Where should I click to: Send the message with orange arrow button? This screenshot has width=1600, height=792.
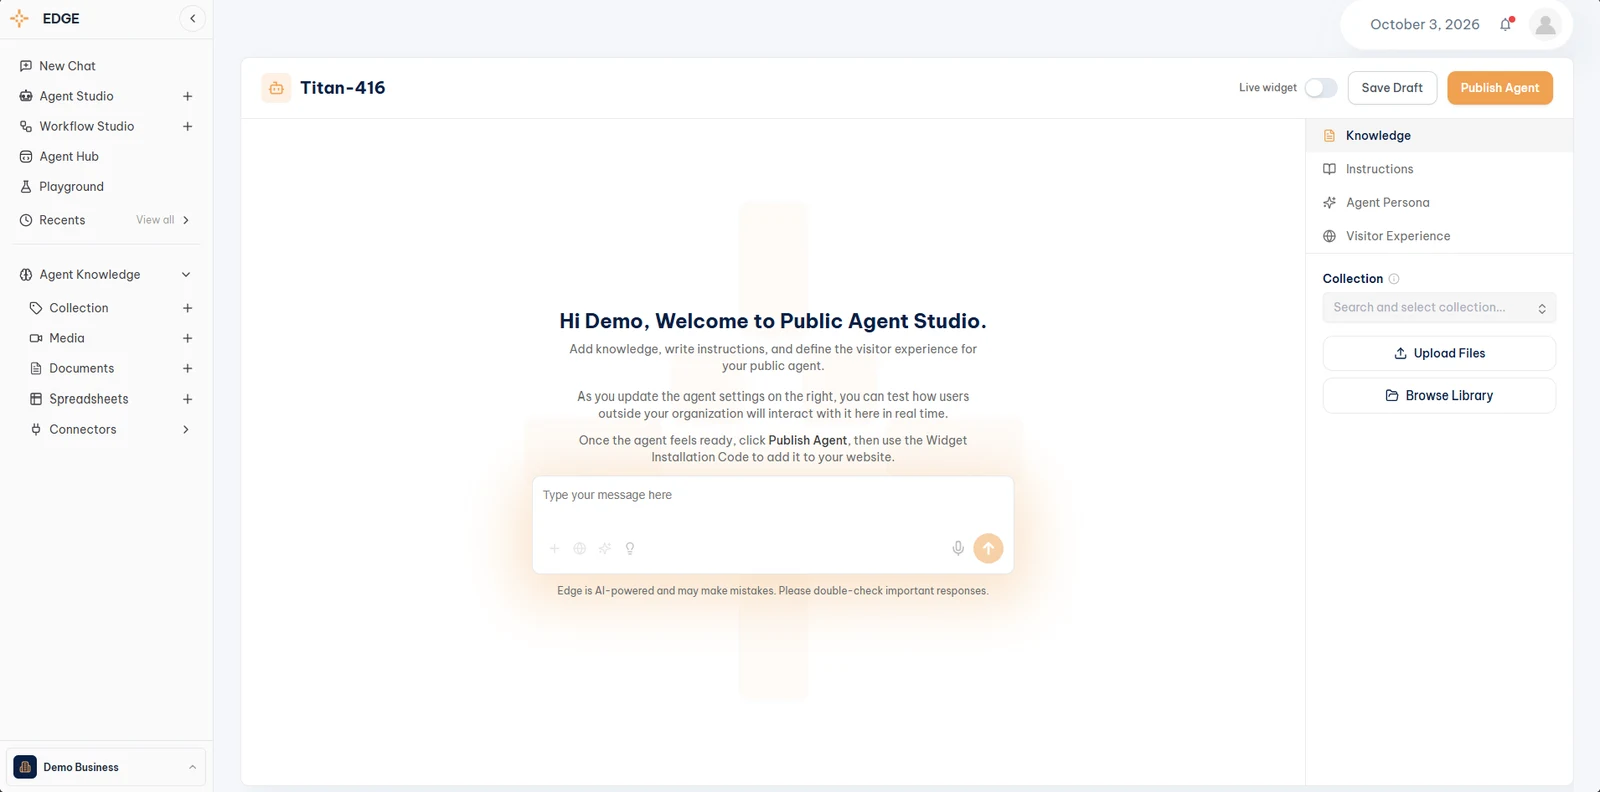[988, 548]
